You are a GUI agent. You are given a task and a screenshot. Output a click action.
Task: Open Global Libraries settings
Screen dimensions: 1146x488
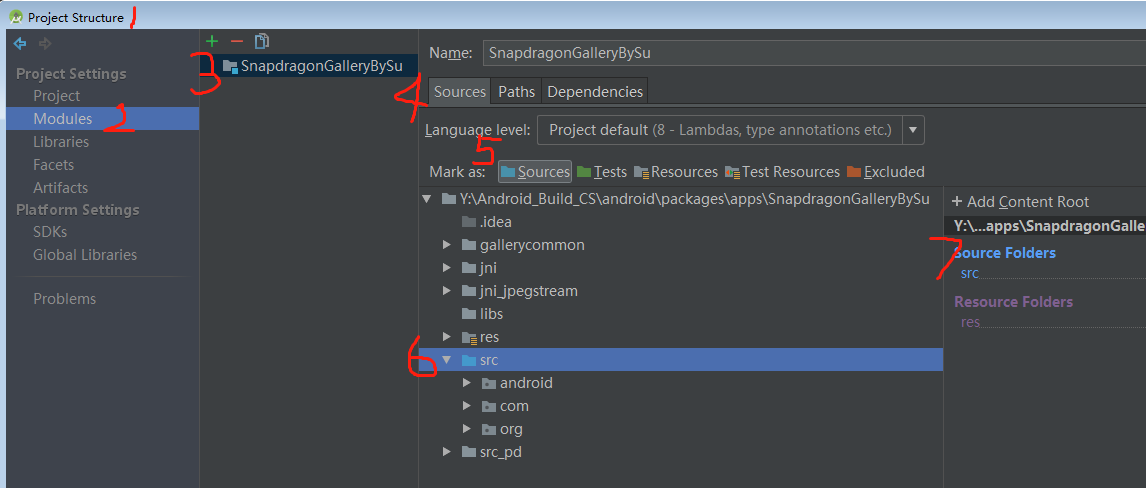tap(85, 255)
